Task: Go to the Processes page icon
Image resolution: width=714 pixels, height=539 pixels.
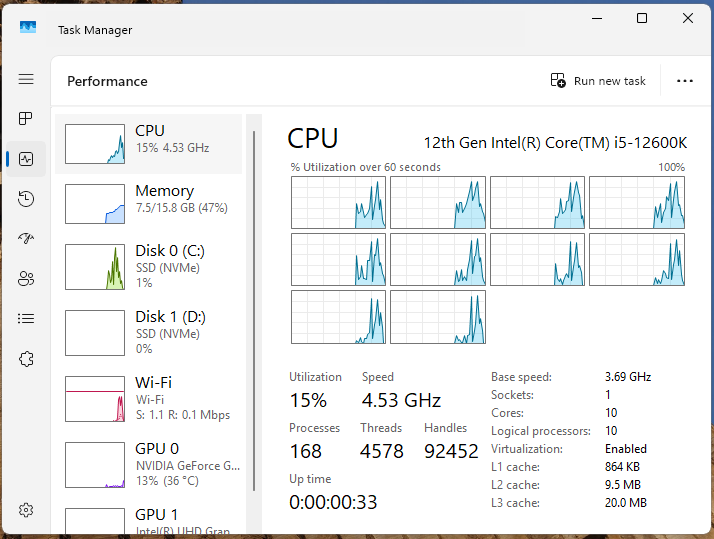Action: point(26,119)
